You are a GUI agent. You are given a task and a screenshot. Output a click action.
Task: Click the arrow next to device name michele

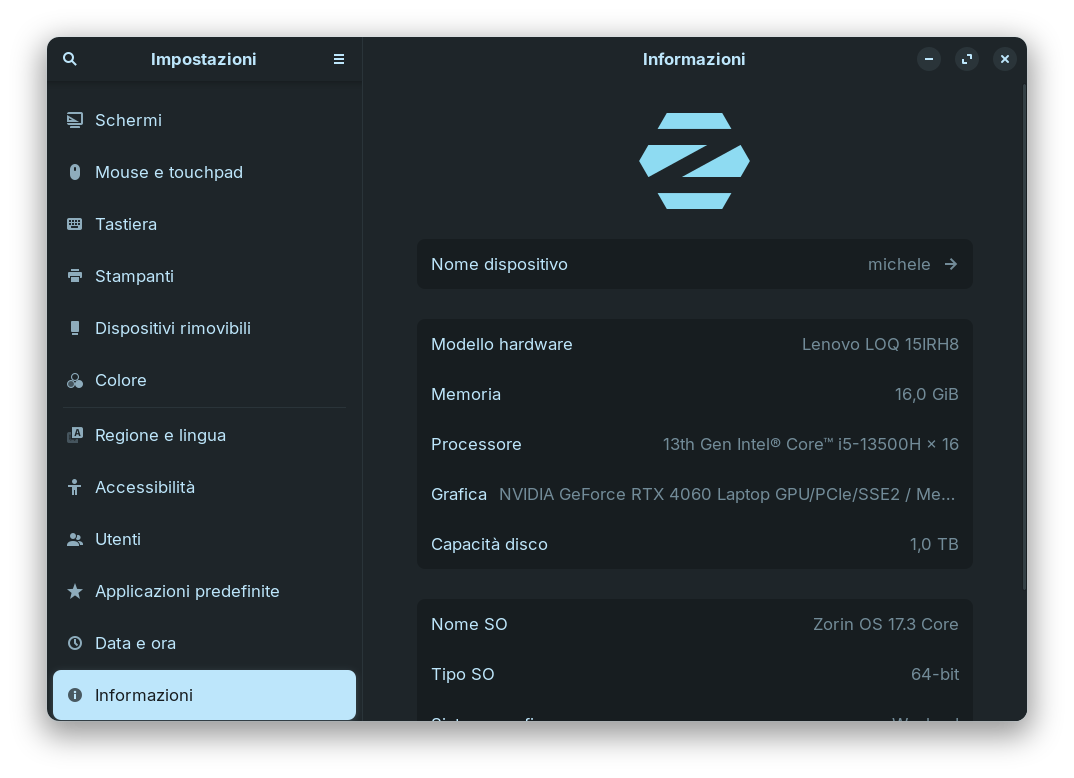tap(951, 264)
